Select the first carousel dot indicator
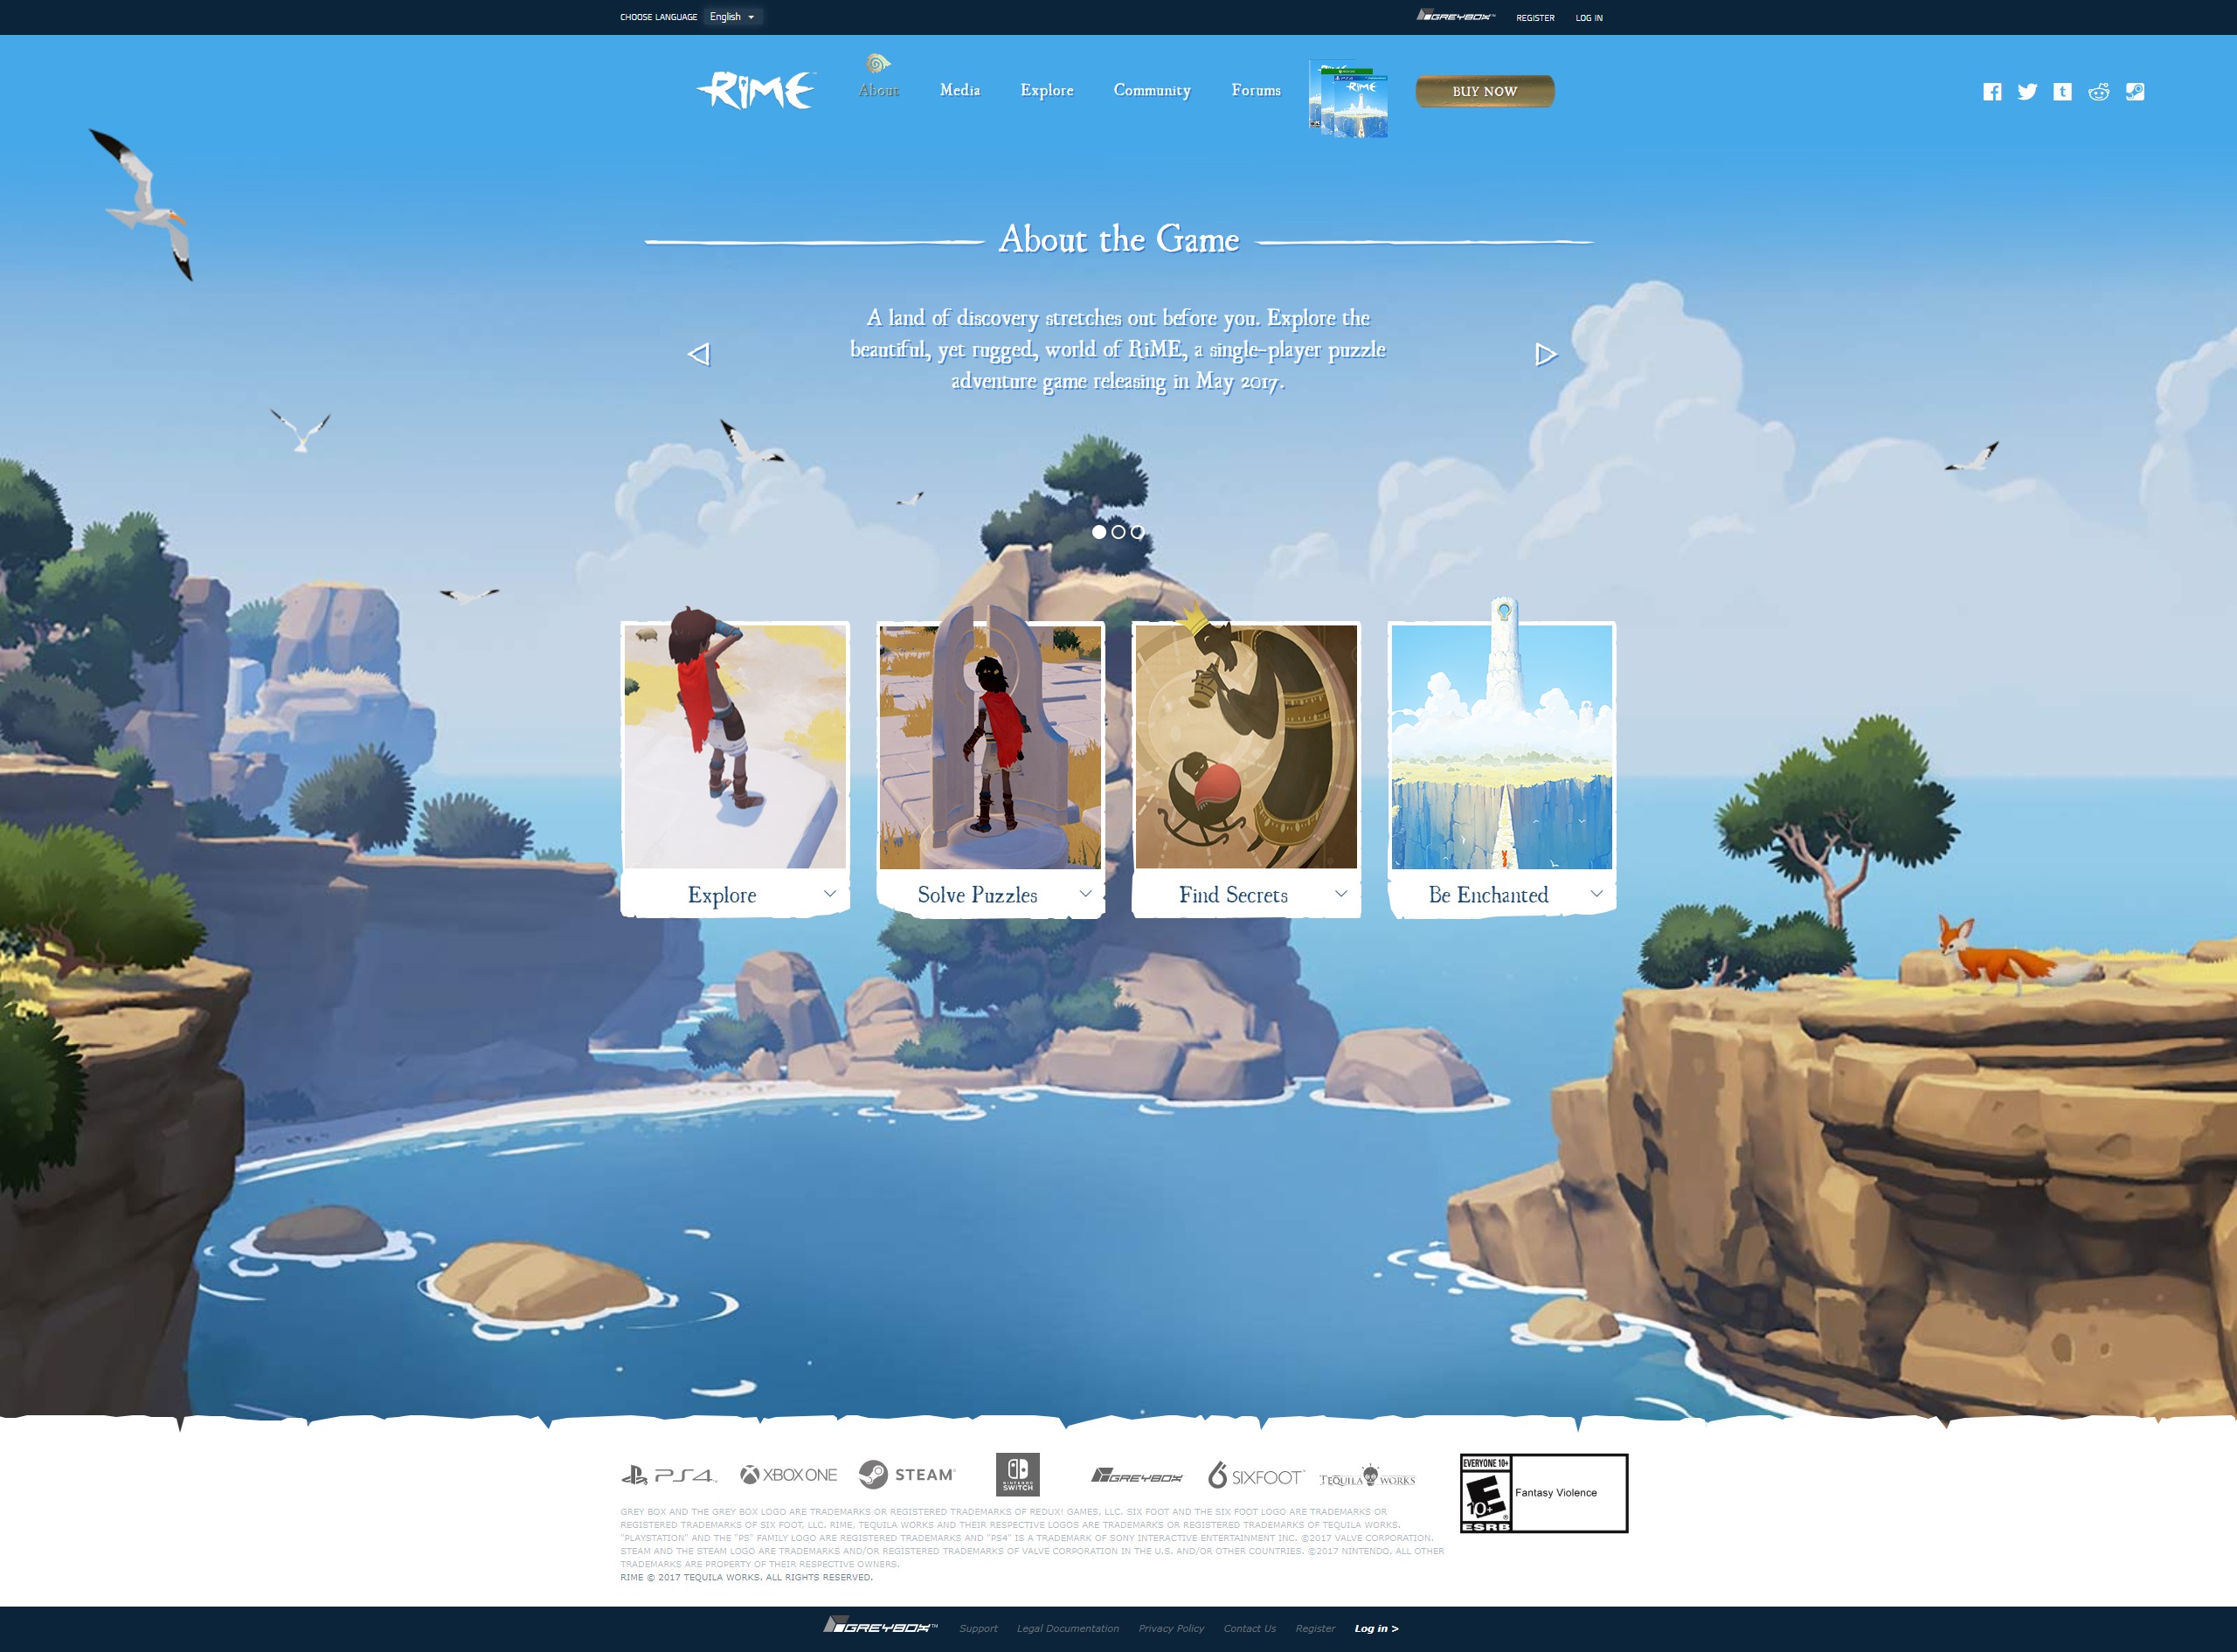 [1099, 532]
